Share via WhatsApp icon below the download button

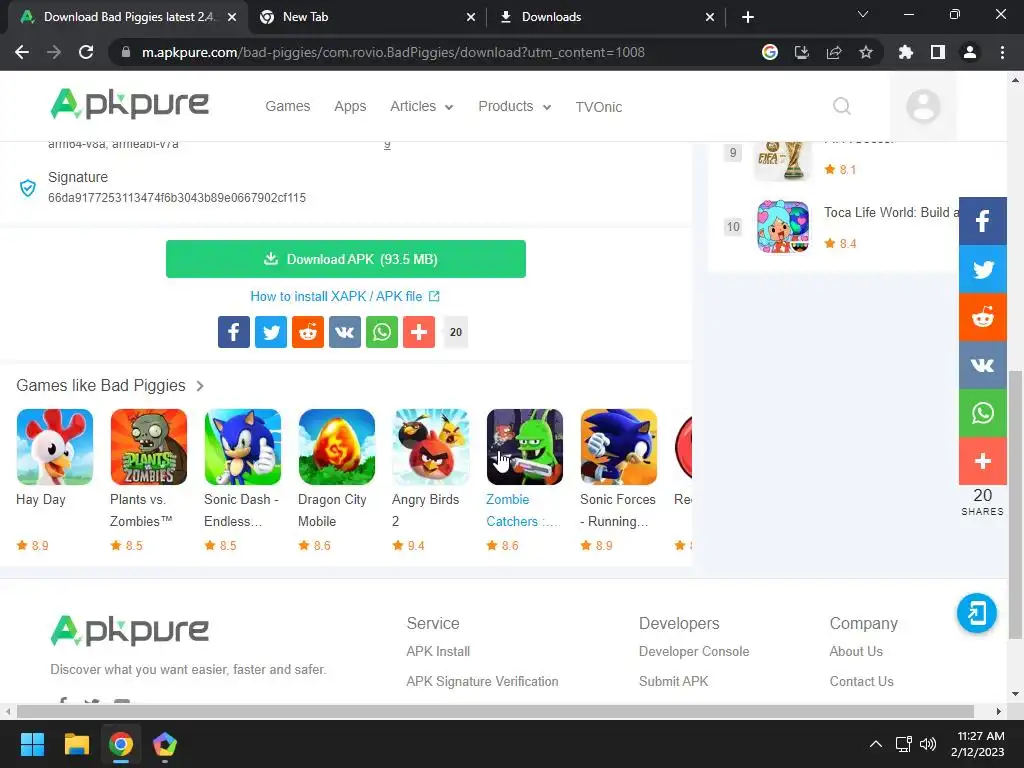click(x=382, y=332)
